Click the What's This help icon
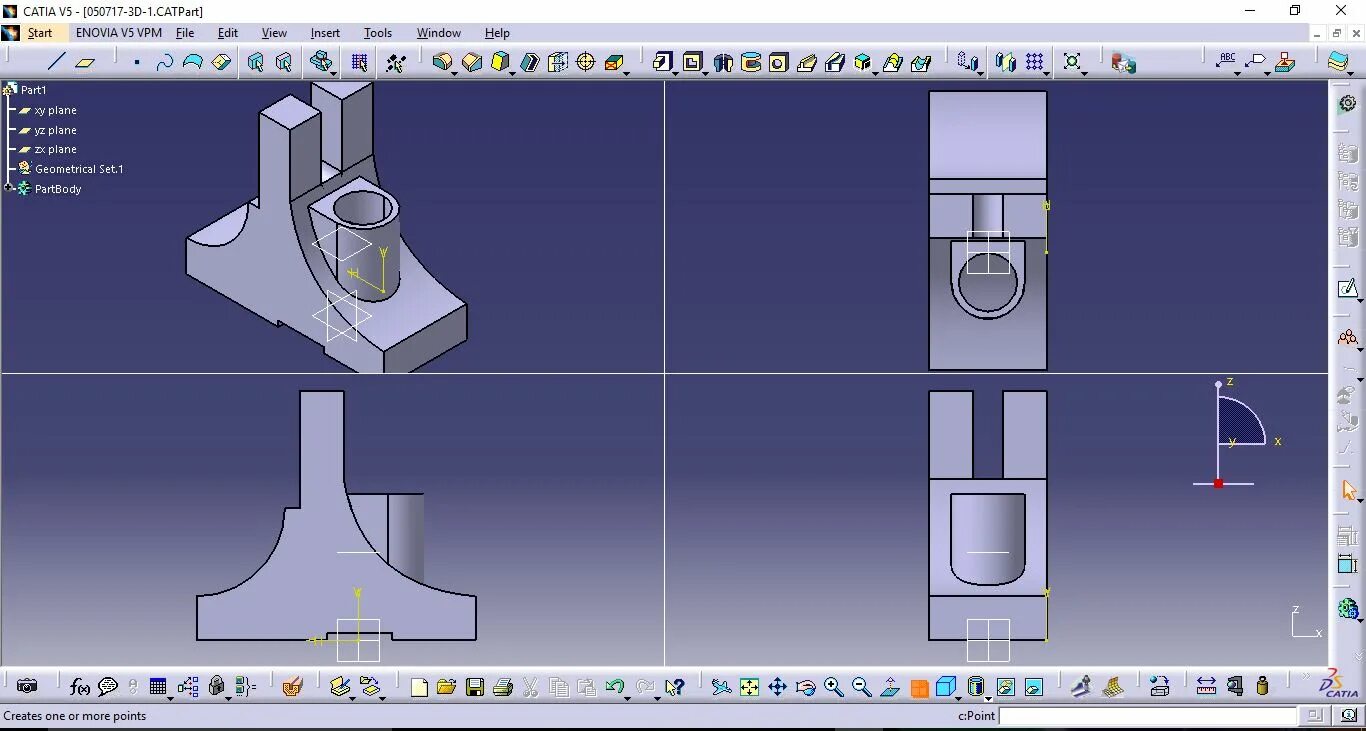Image resolution: width=1366 pixels, height=731 pixels. pyautogui.click(x=675, y=686)
